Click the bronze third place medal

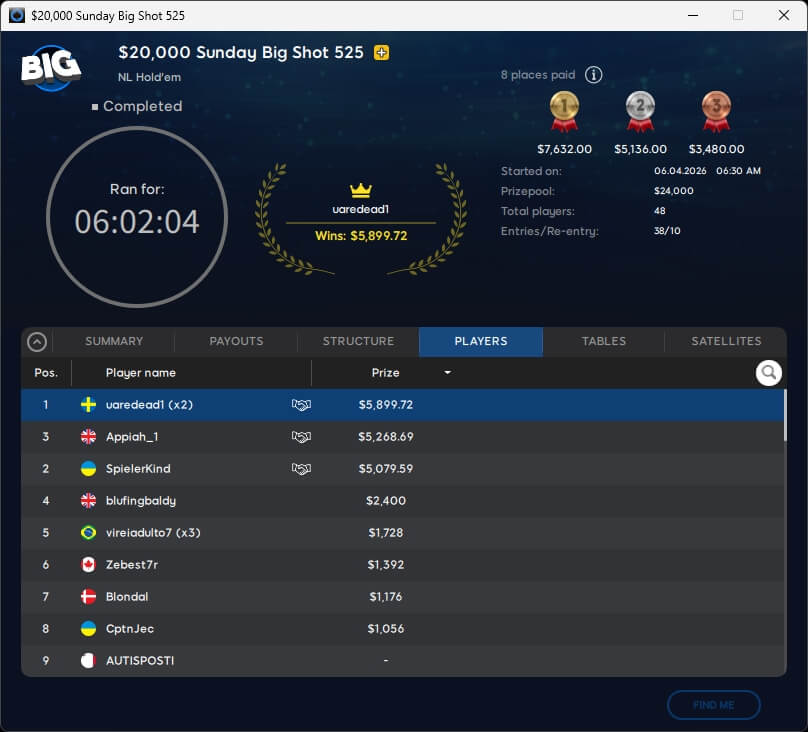716,110
